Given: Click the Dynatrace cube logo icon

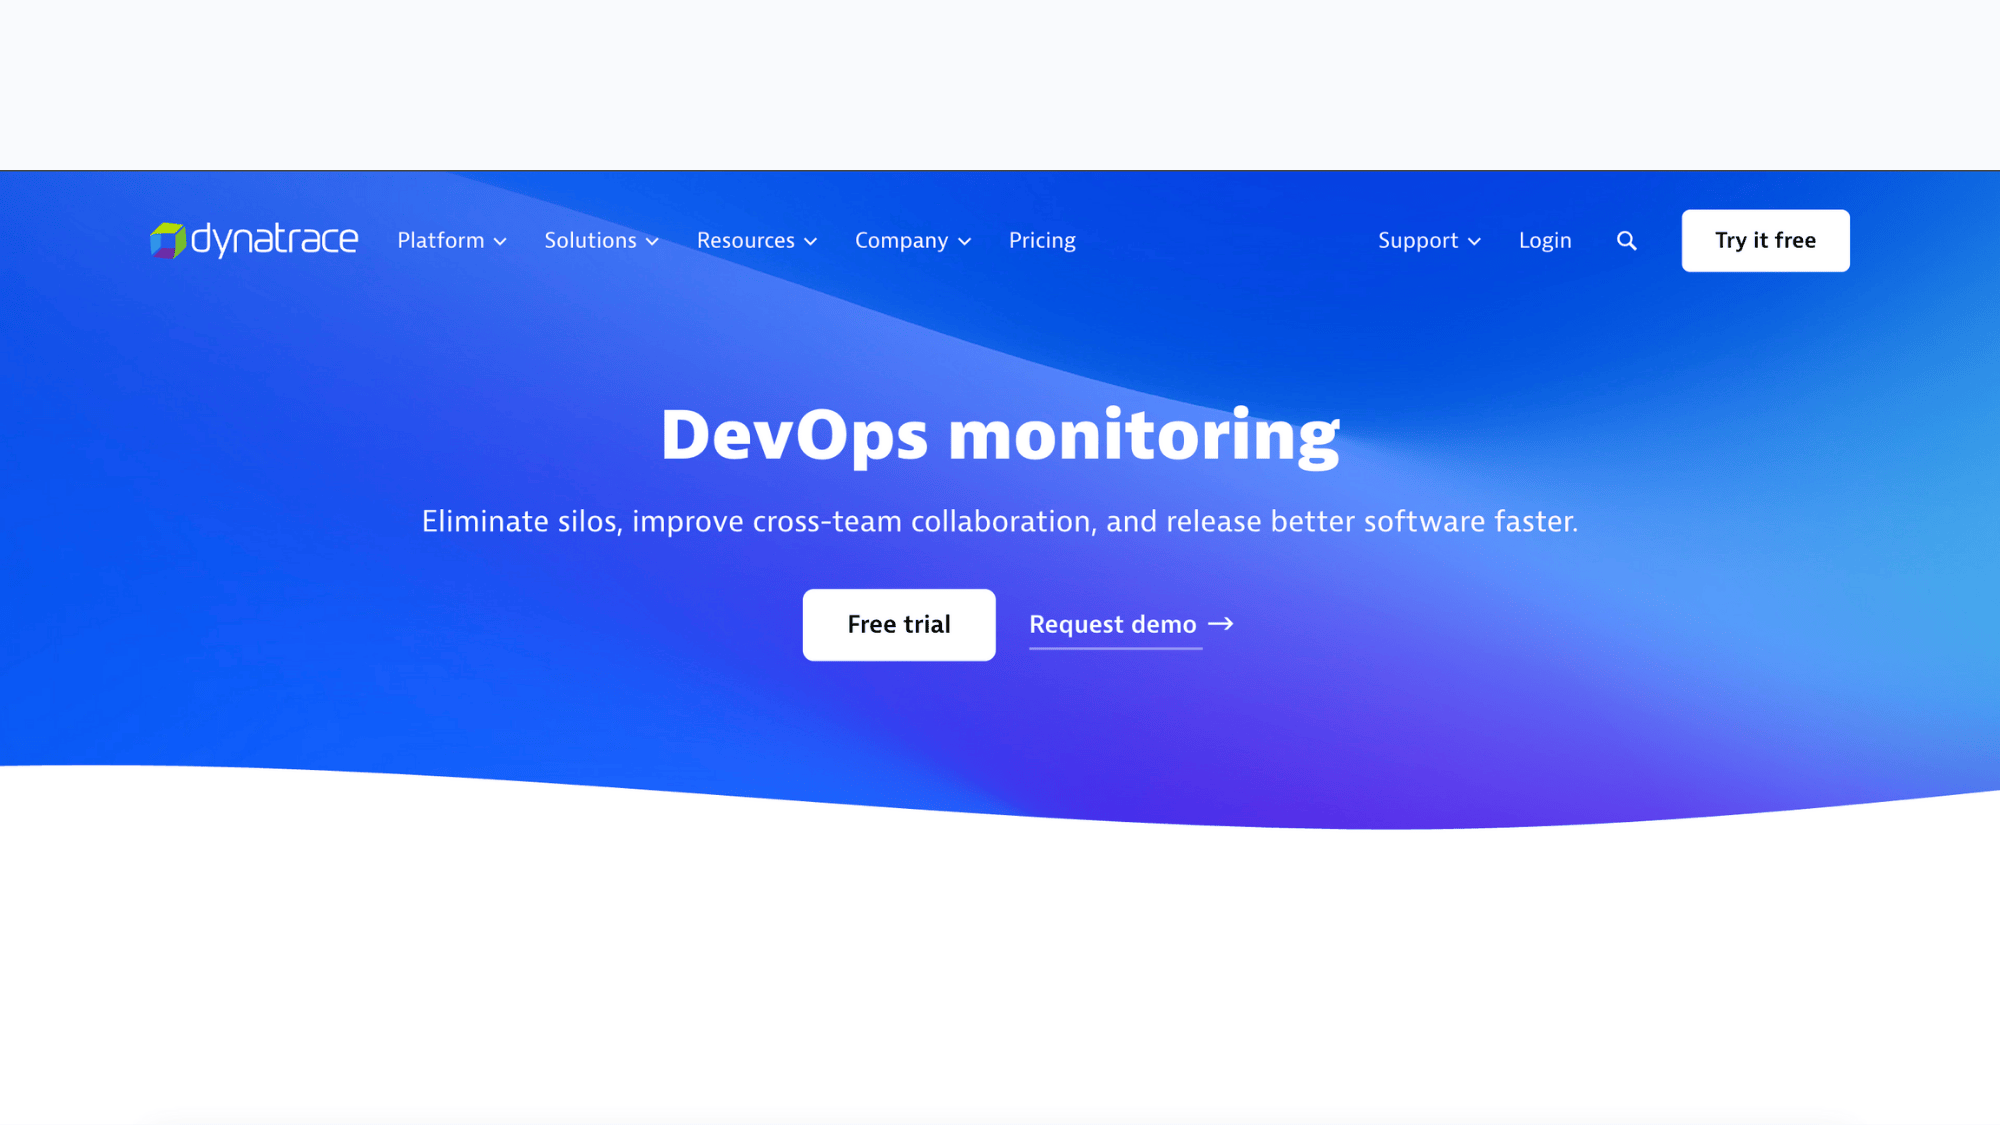Looking at the screenshot, I should [x=167, y=240].
